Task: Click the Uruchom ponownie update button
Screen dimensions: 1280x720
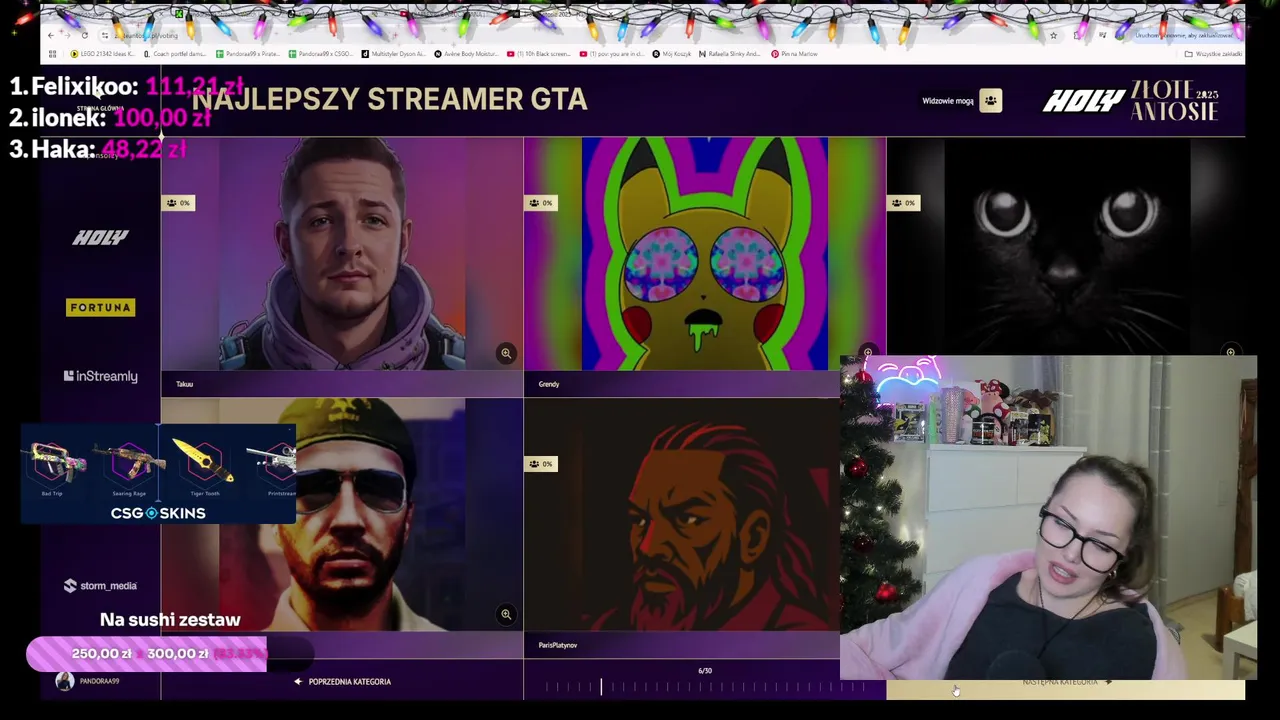Action: (x=1186, y=35)
